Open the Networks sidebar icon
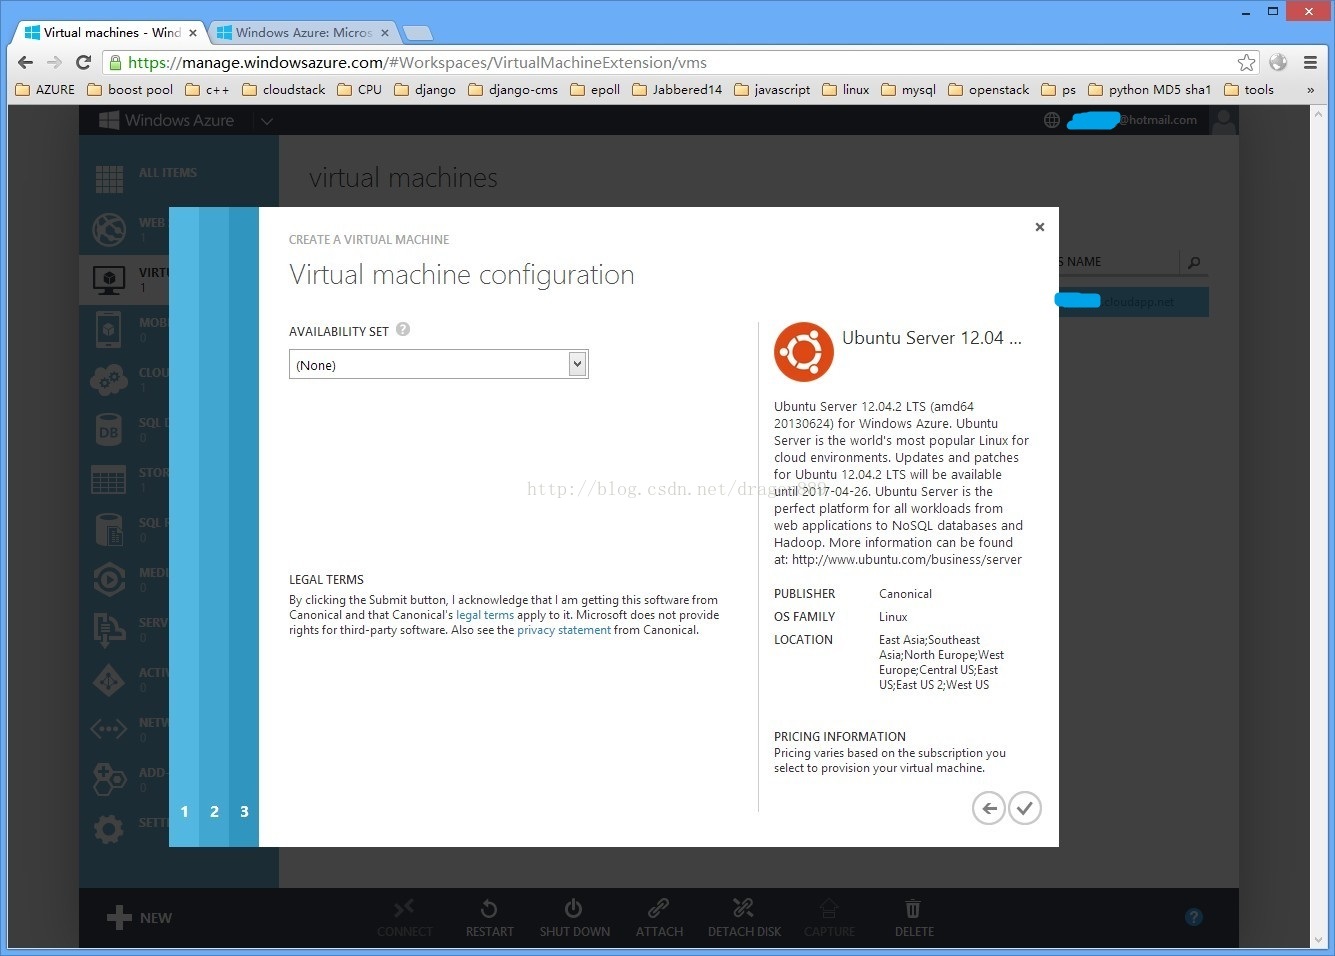Screen dimensions: 1335x956 click(109, 729)
